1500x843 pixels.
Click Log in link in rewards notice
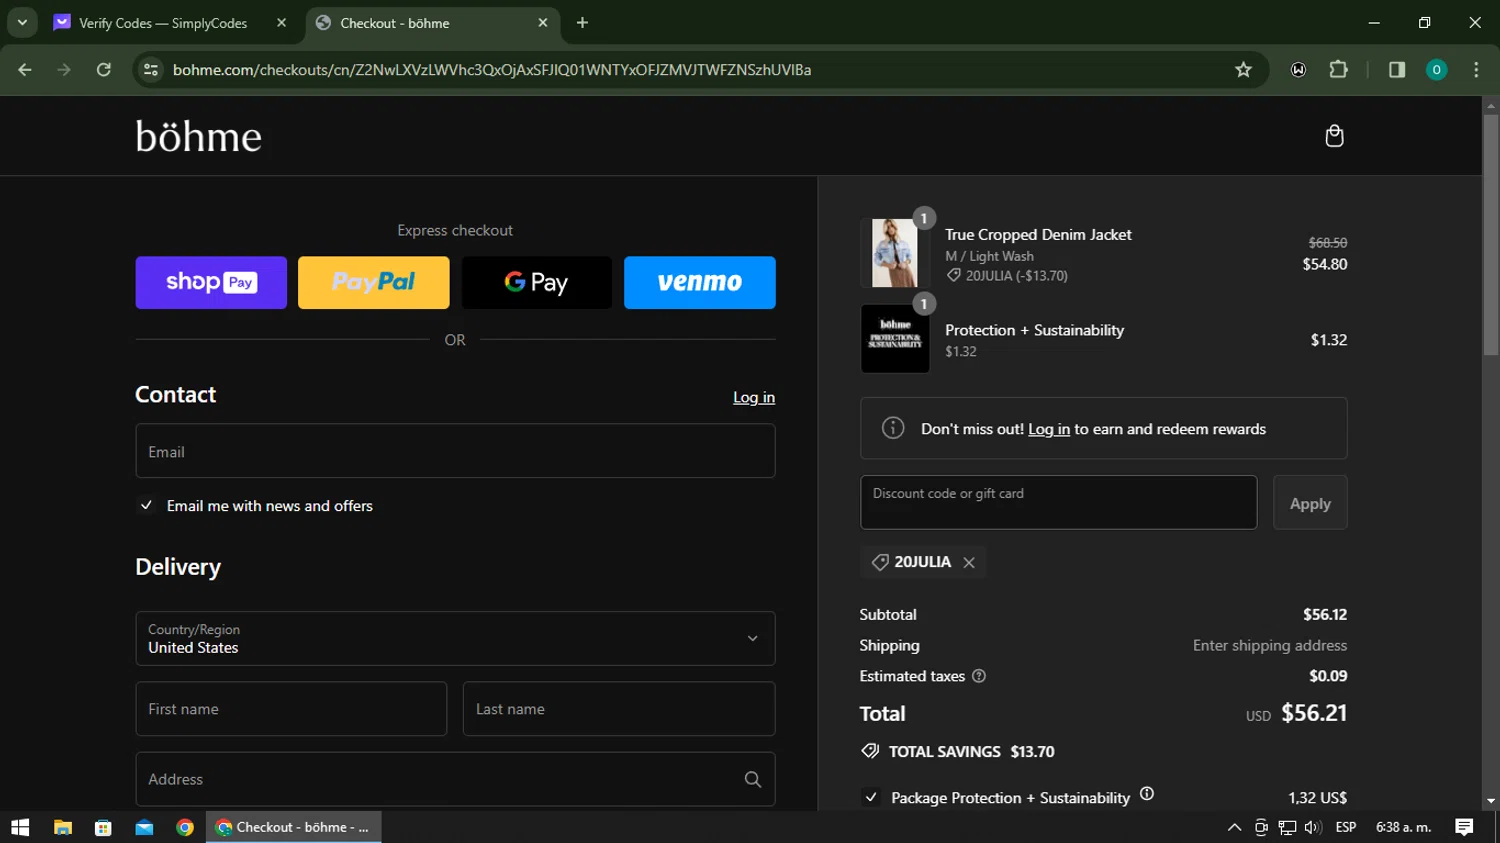click(x=1049, y=429)
